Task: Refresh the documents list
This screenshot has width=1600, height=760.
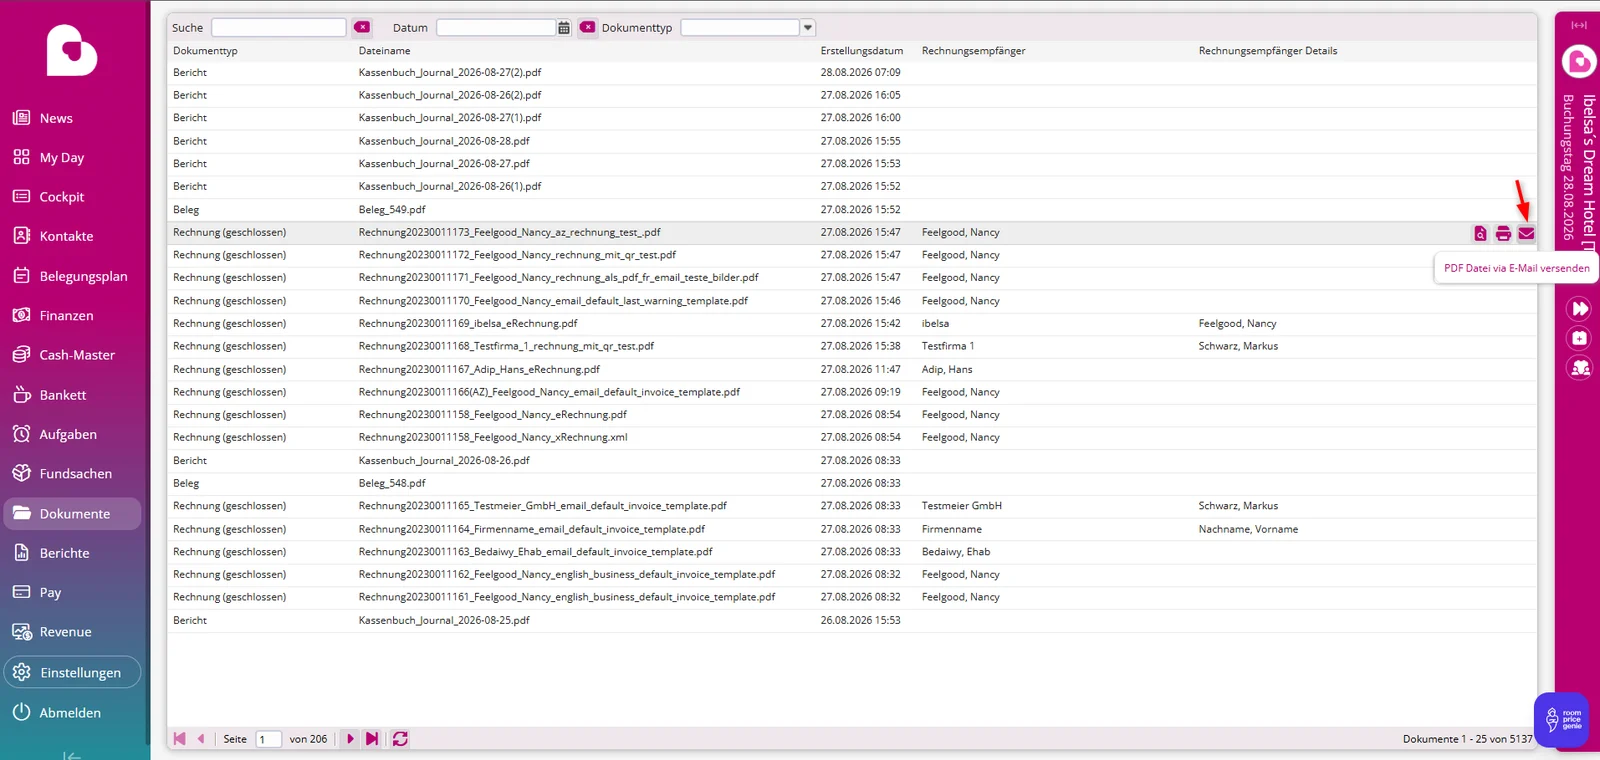Action: pyautogui.click(x=400, y=739)
